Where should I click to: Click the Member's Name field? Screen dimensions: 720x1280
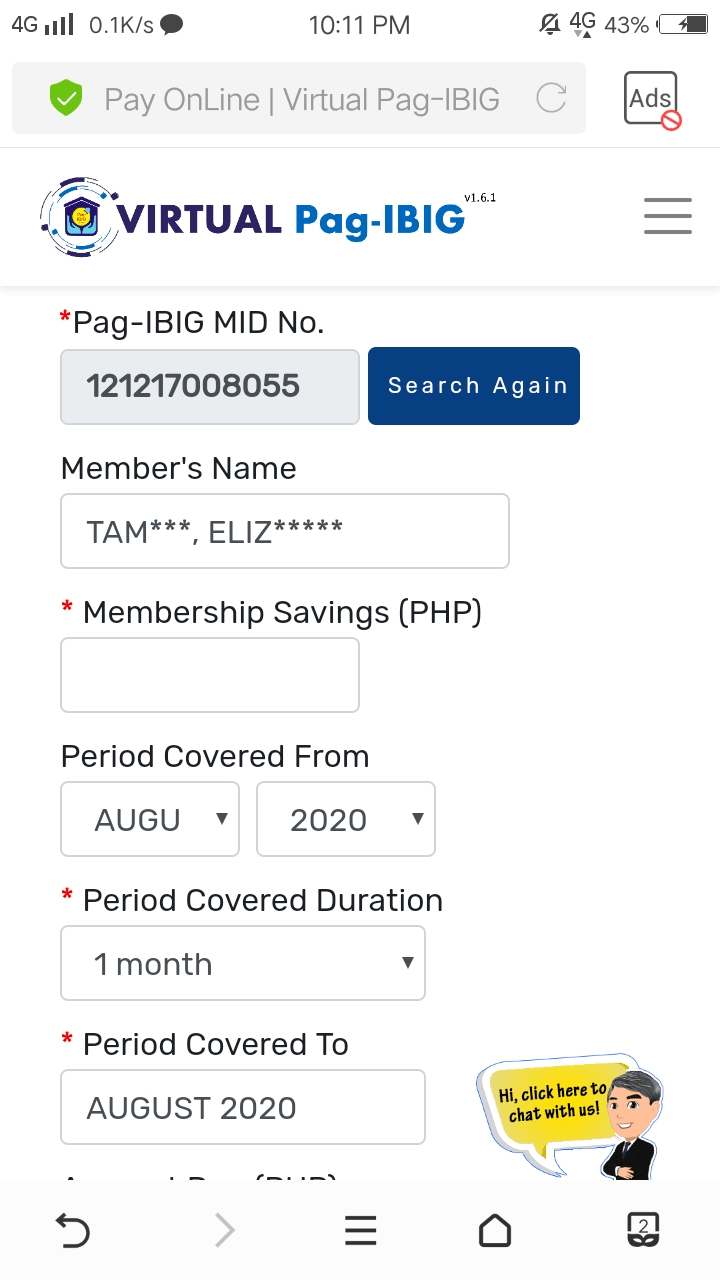coord(285,531)
